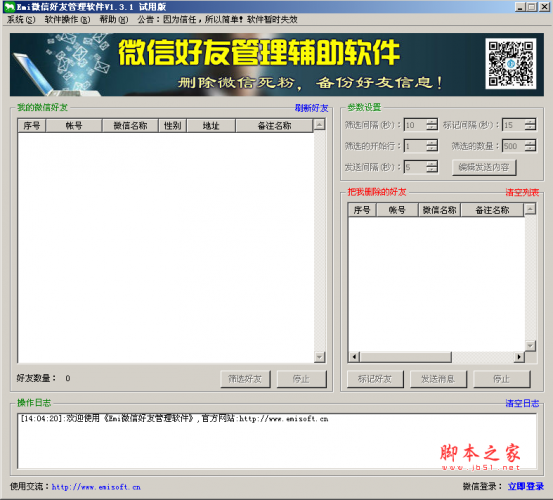Image resolution: width=553 pixels, height=500 pixels.
Task: Click the 标记好友 button
Action: coord(375,379)
